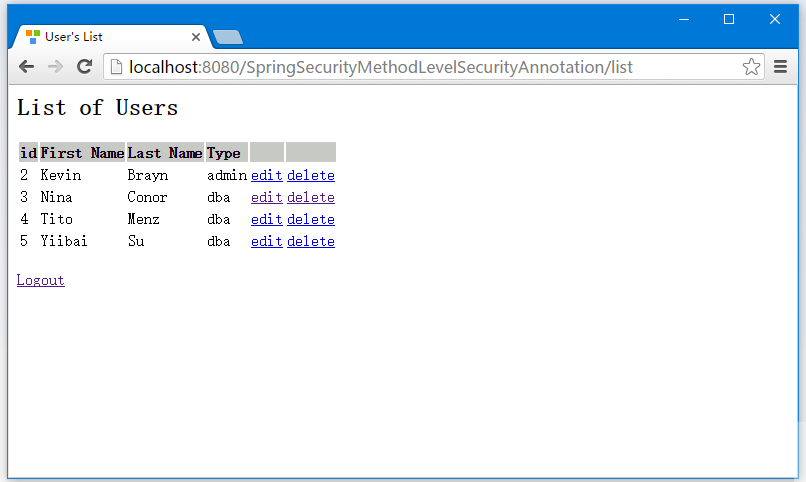Click the Logout link
Image resolution: width=806 pixels, height=482 pixels.
41,280
